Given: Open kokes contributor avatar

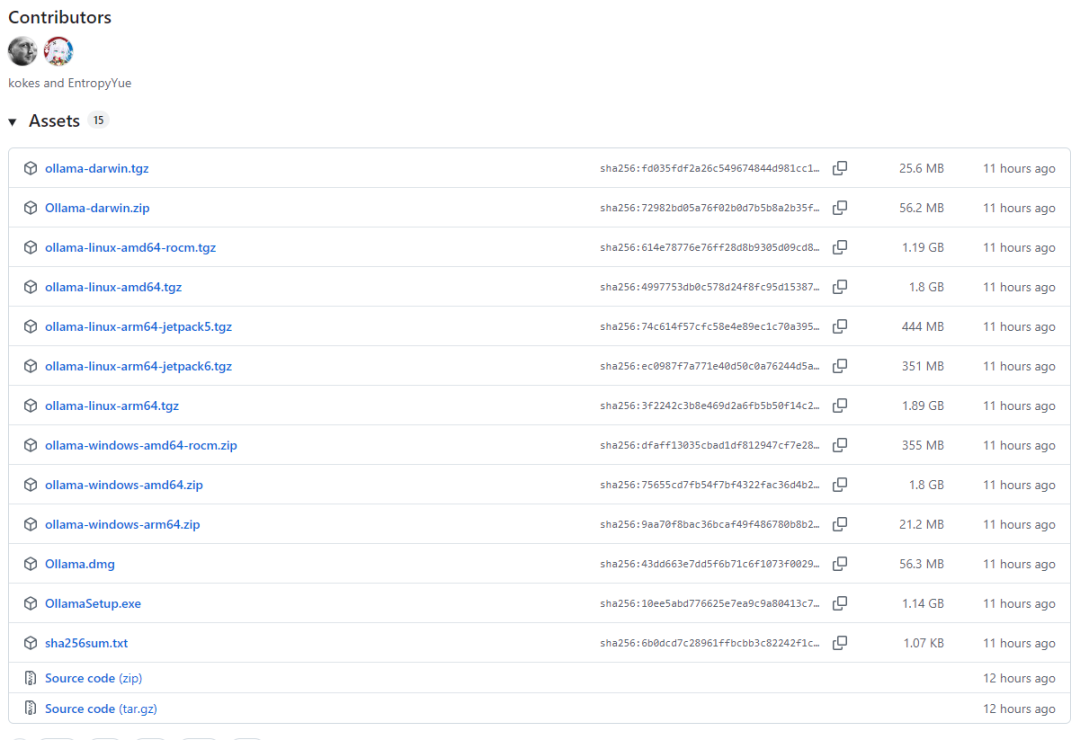Looking at the screenshot, I should pos(23,51).
